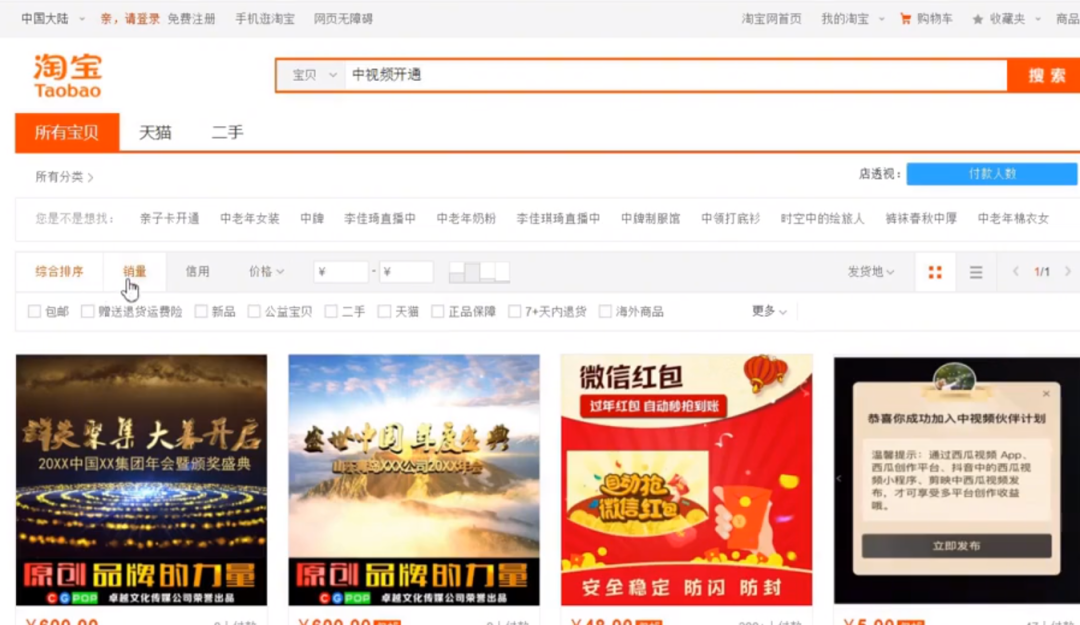Check the 新品 filter
Screen dimensions: 1080x625
(x=201, y=311)
